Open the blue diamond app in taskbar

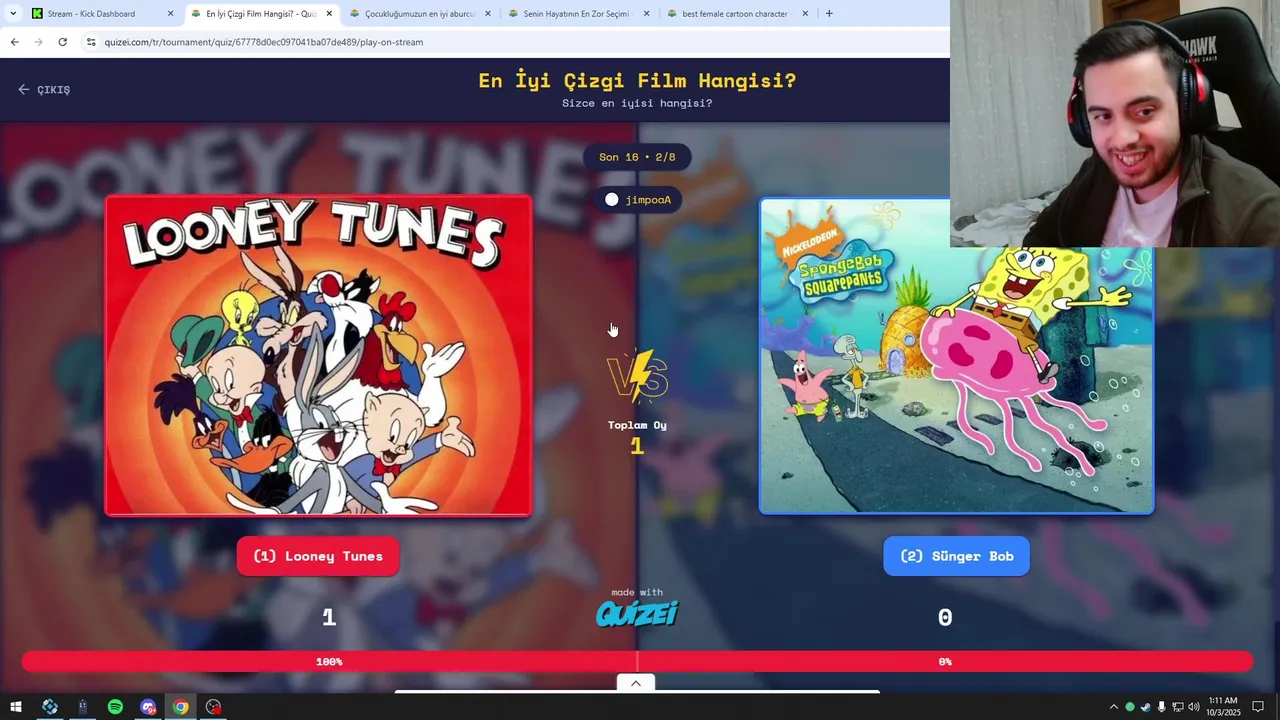pos(49,707)
